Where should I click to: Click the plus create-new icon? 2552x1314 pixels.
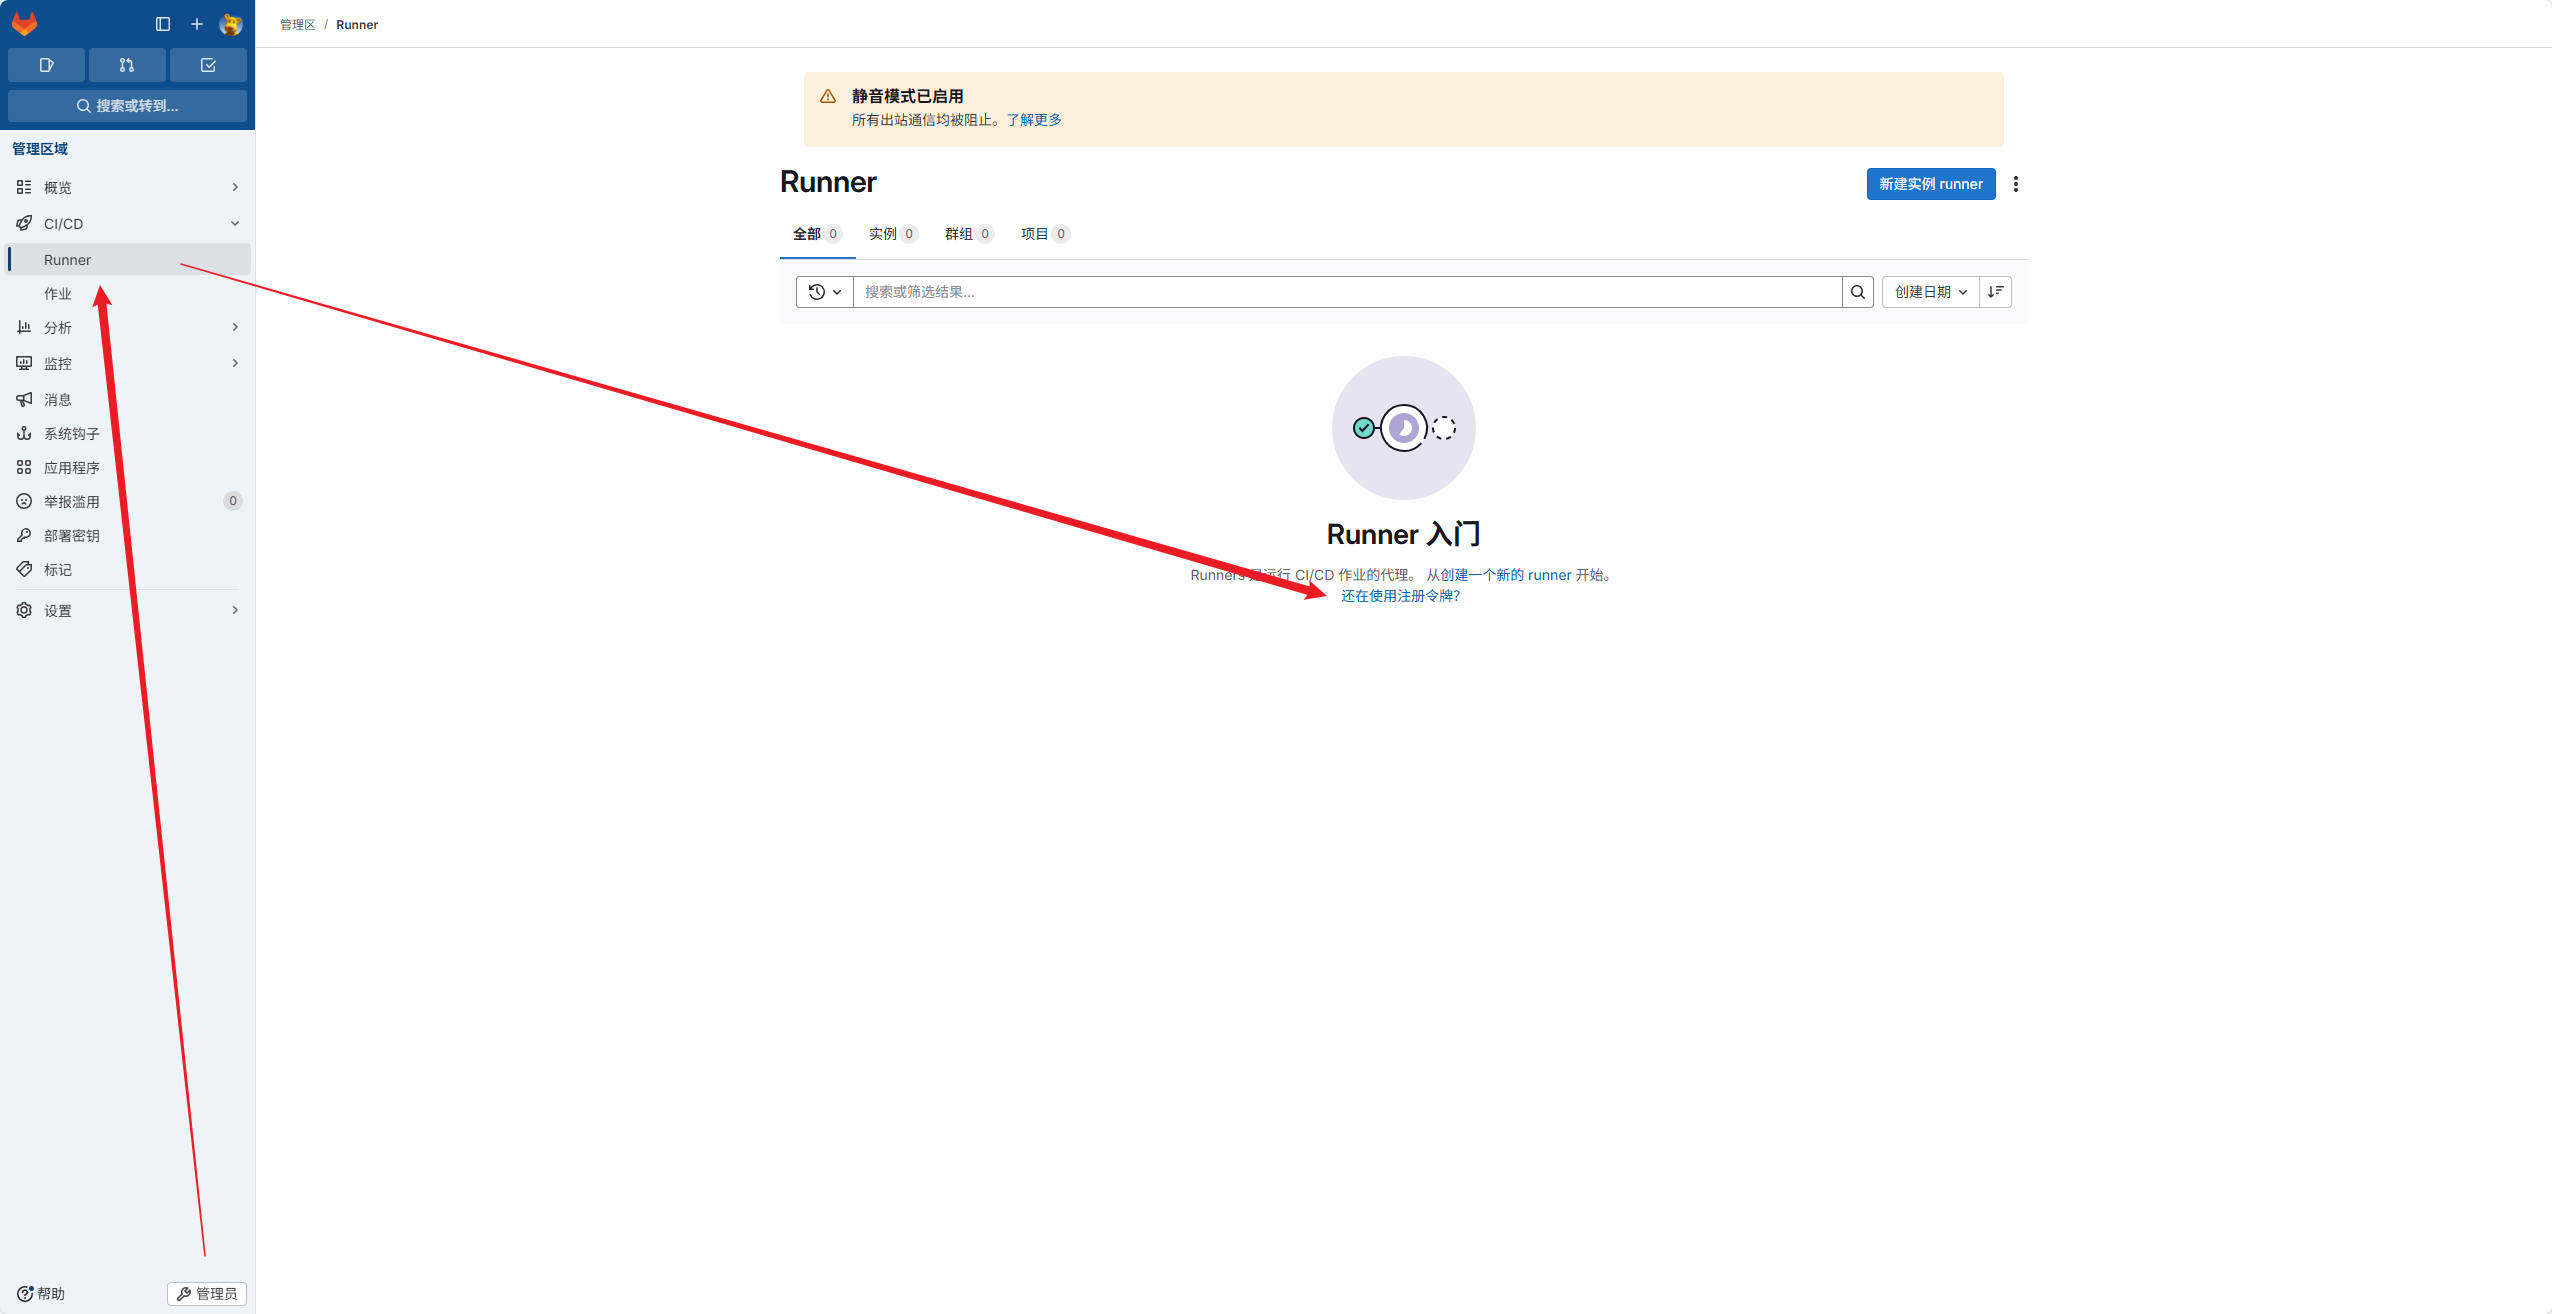click(x=197, y=24)
